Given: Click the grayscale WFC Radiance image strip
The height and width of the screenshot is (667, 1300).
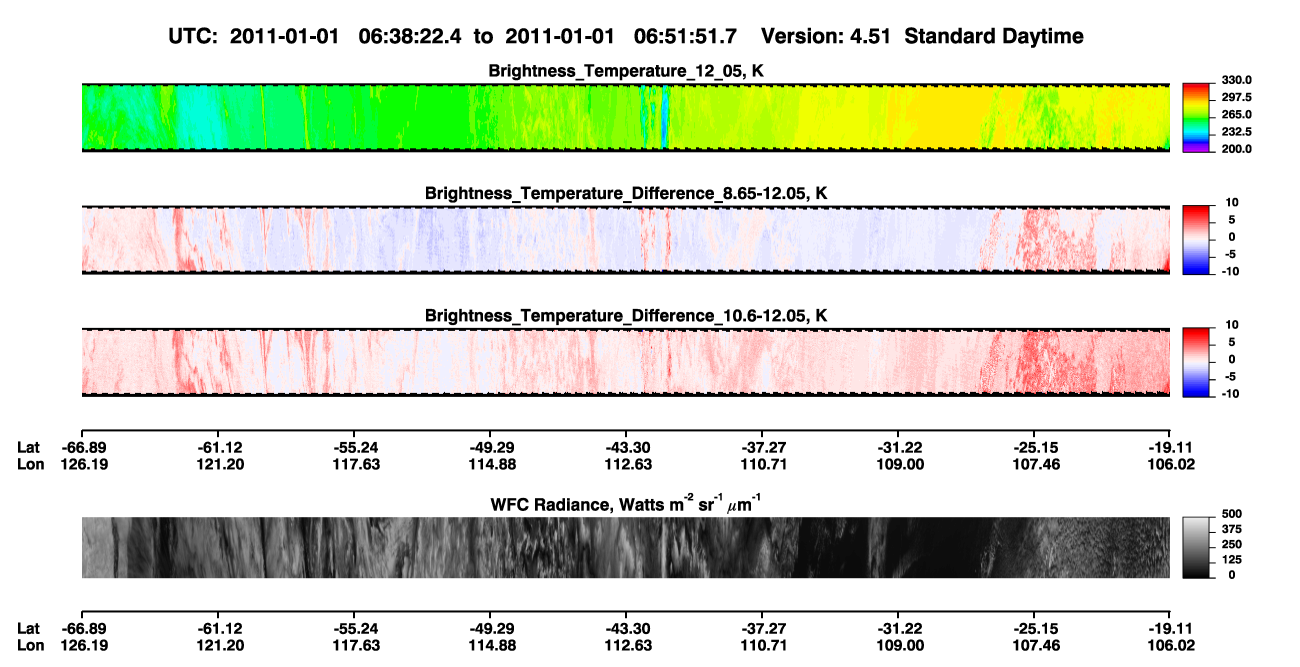Looking at the screenshot, I should [626, 547].
